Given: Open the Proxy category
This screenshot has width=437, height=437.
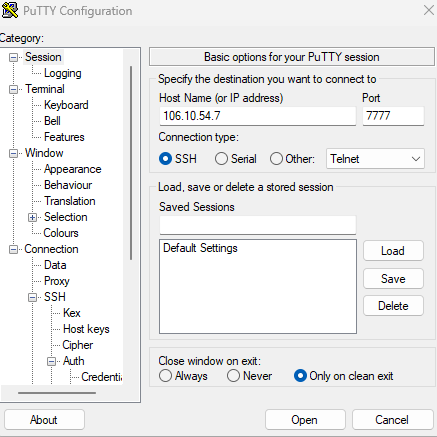Looking at the screenshot, I should [57, 281].
